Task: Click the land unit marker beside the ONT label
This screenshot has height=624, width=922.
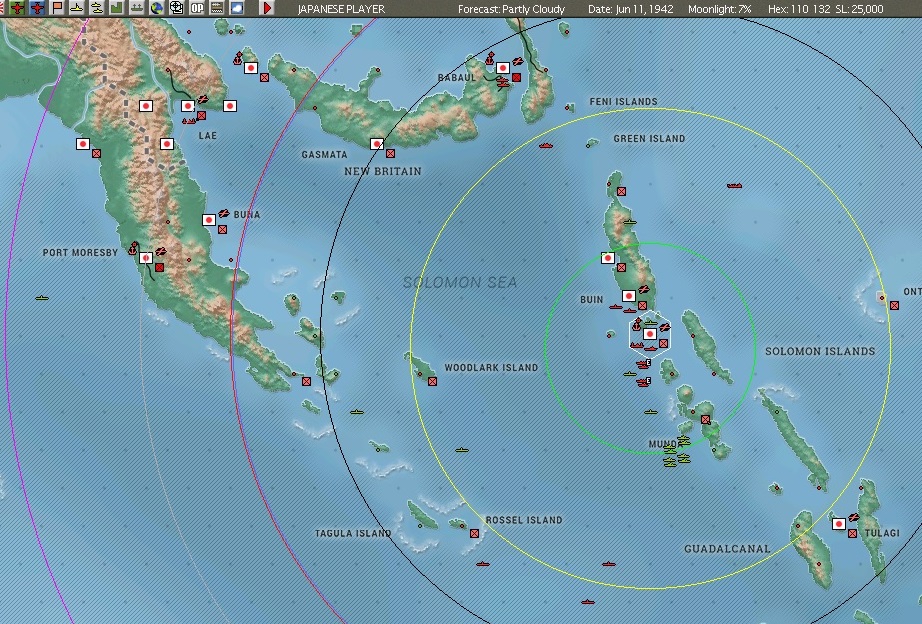Action: (x=894, y=305)
